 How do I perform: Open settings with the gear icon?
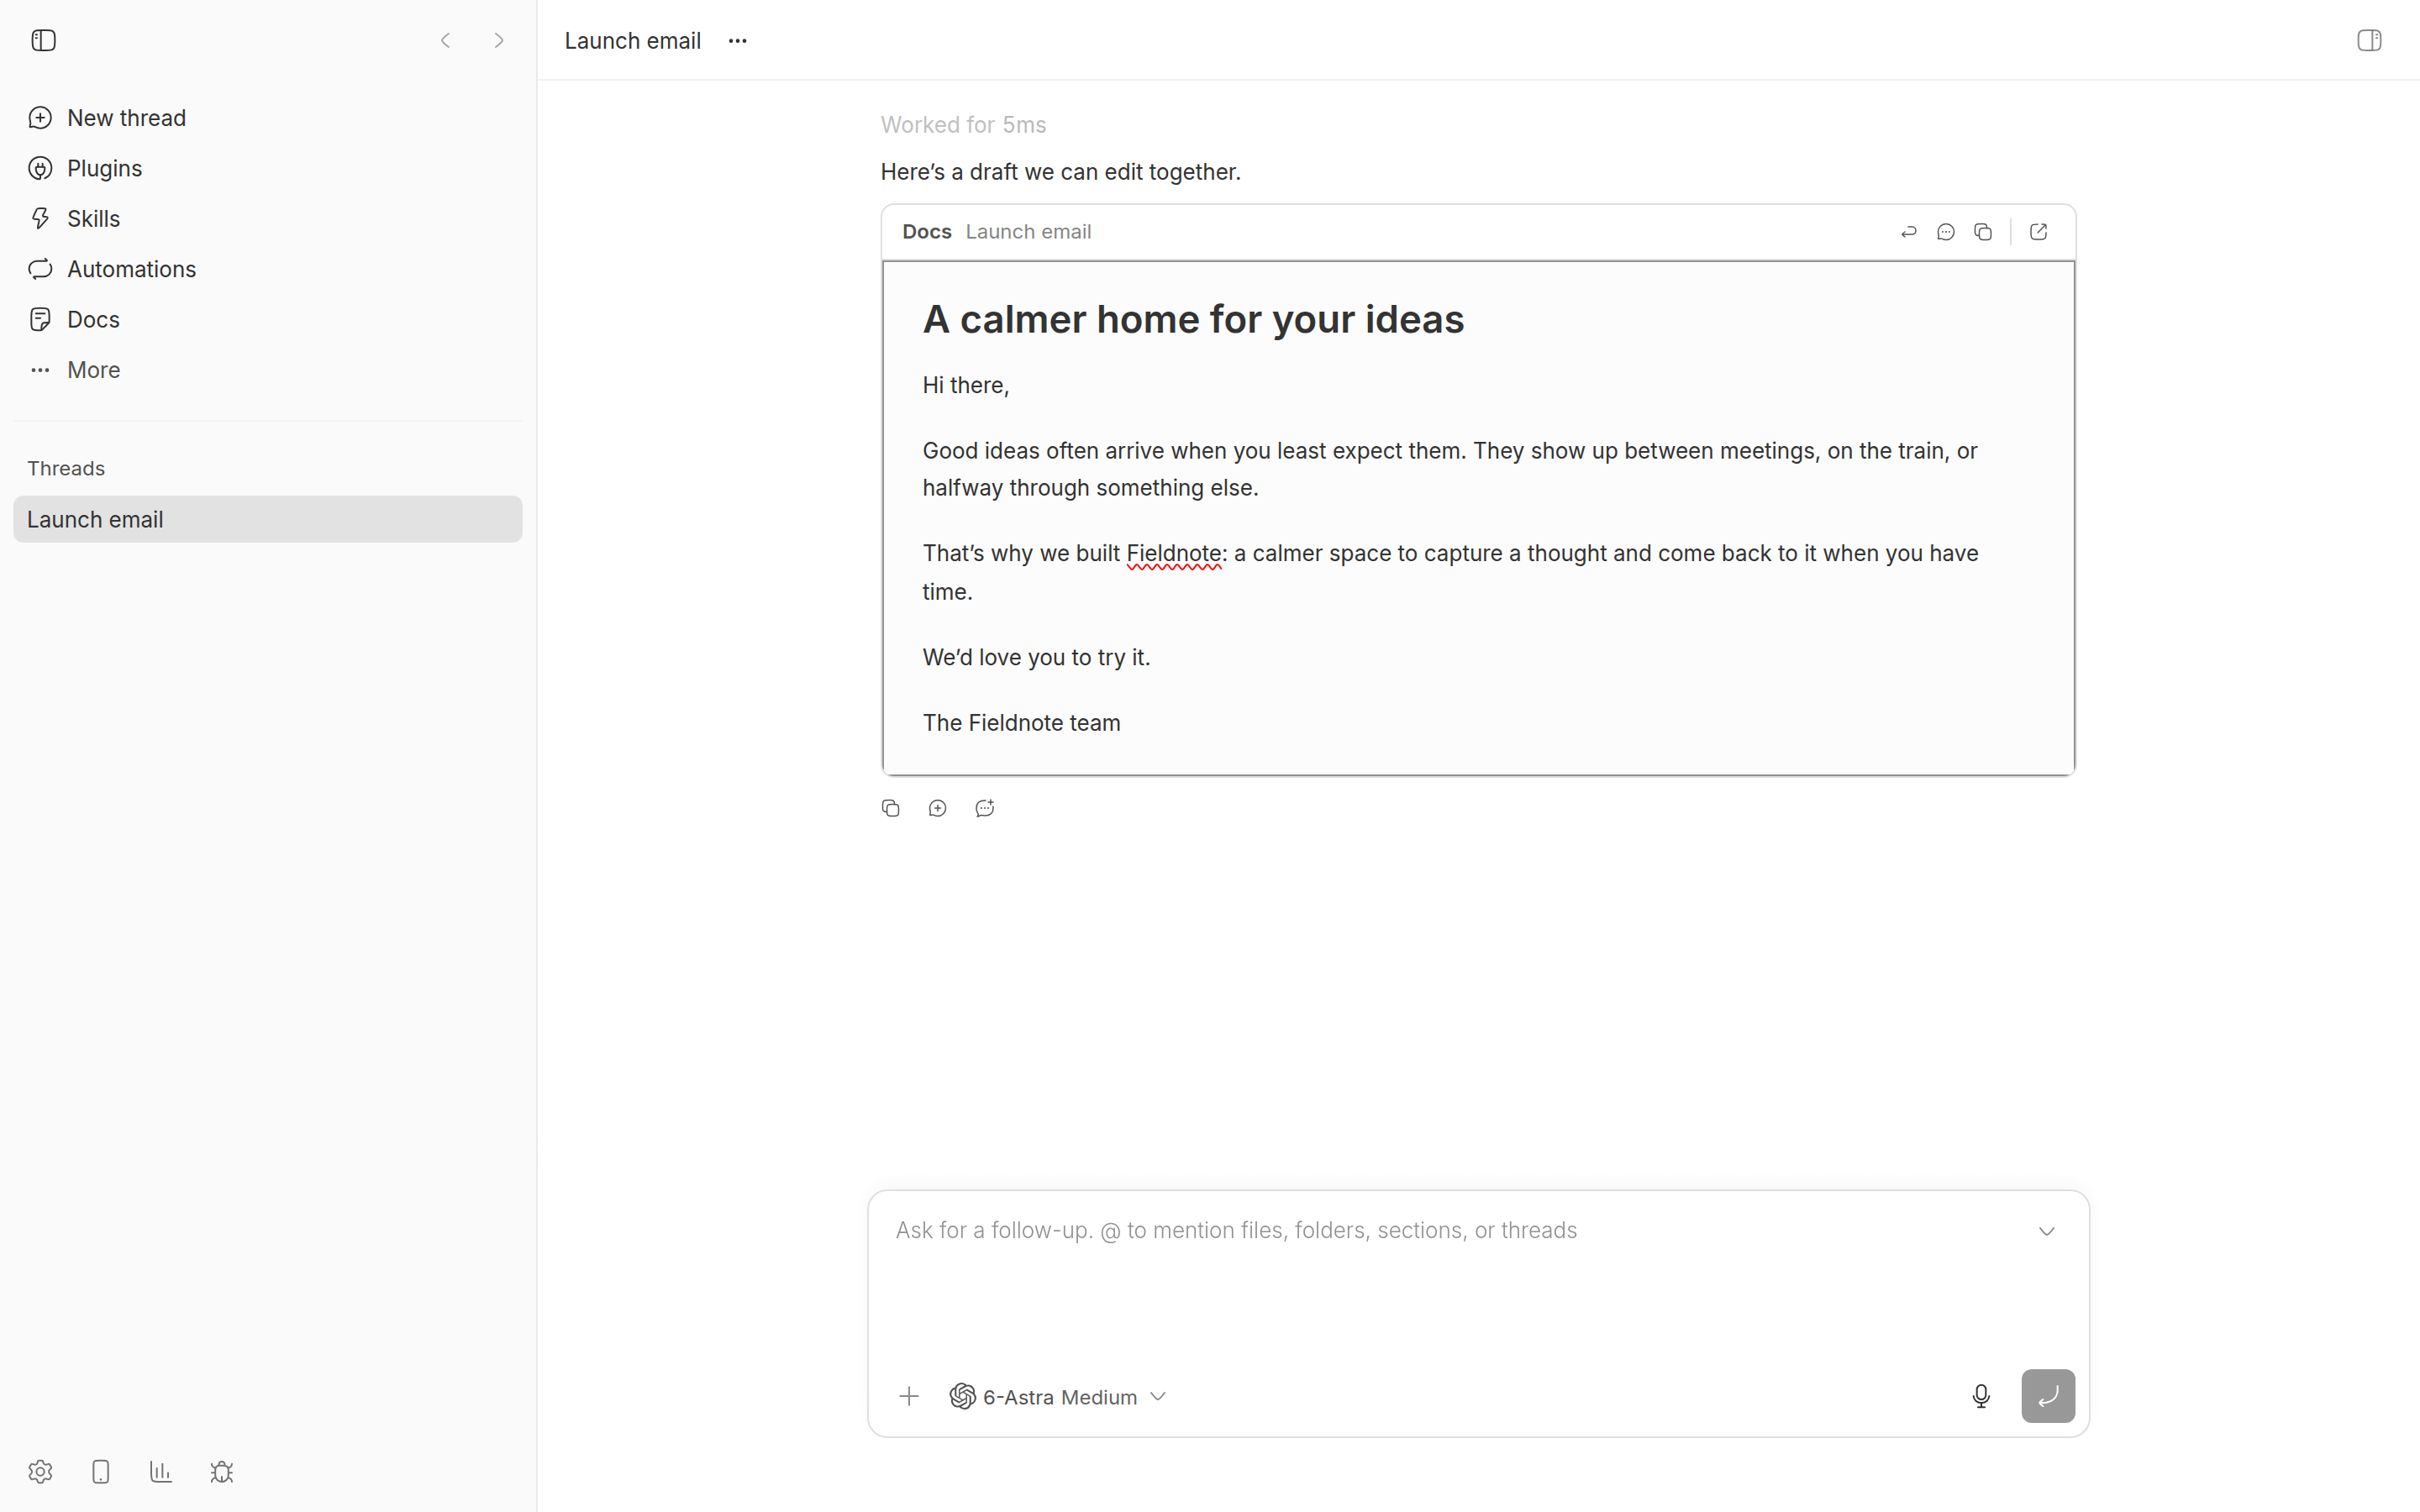click(x=40, y=1472)
